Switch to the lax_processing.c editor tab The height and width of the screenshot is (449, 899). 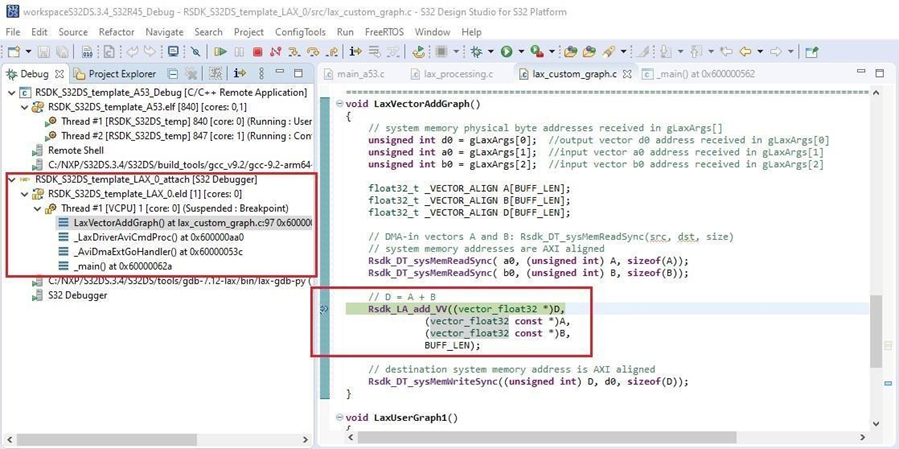click(x=452, y=74)
